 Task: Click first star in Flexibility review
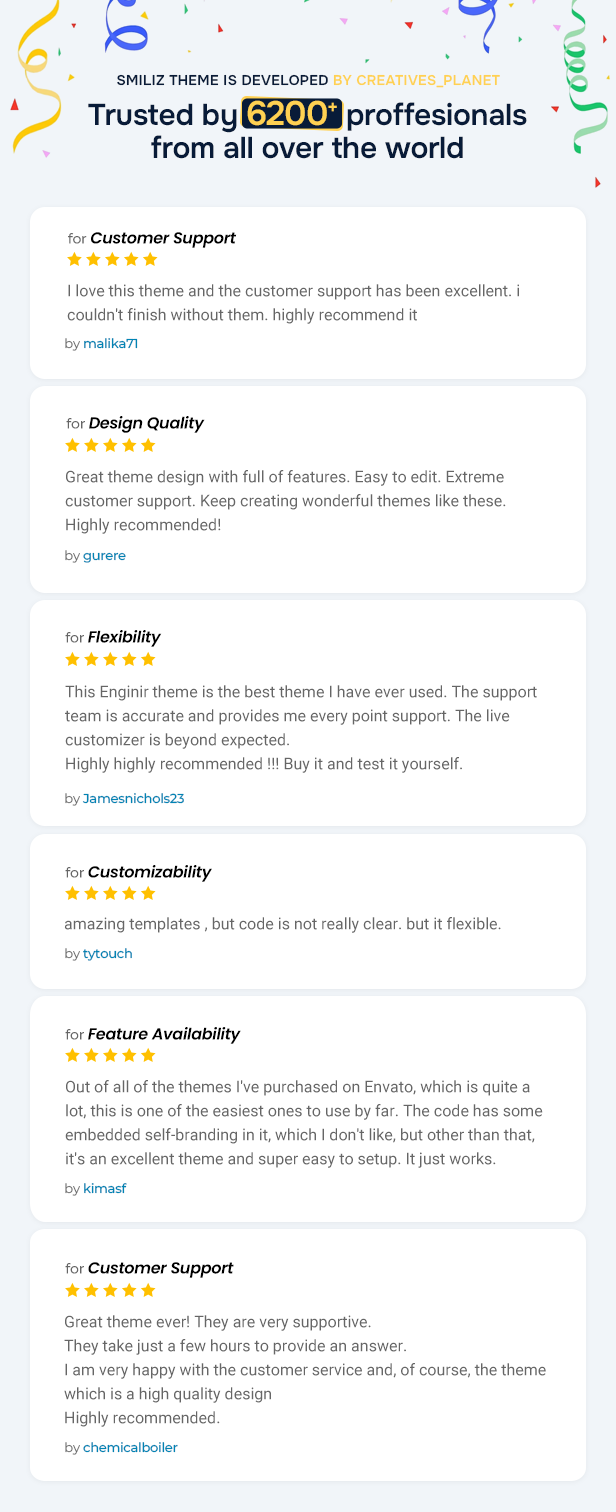coord(72,660)
